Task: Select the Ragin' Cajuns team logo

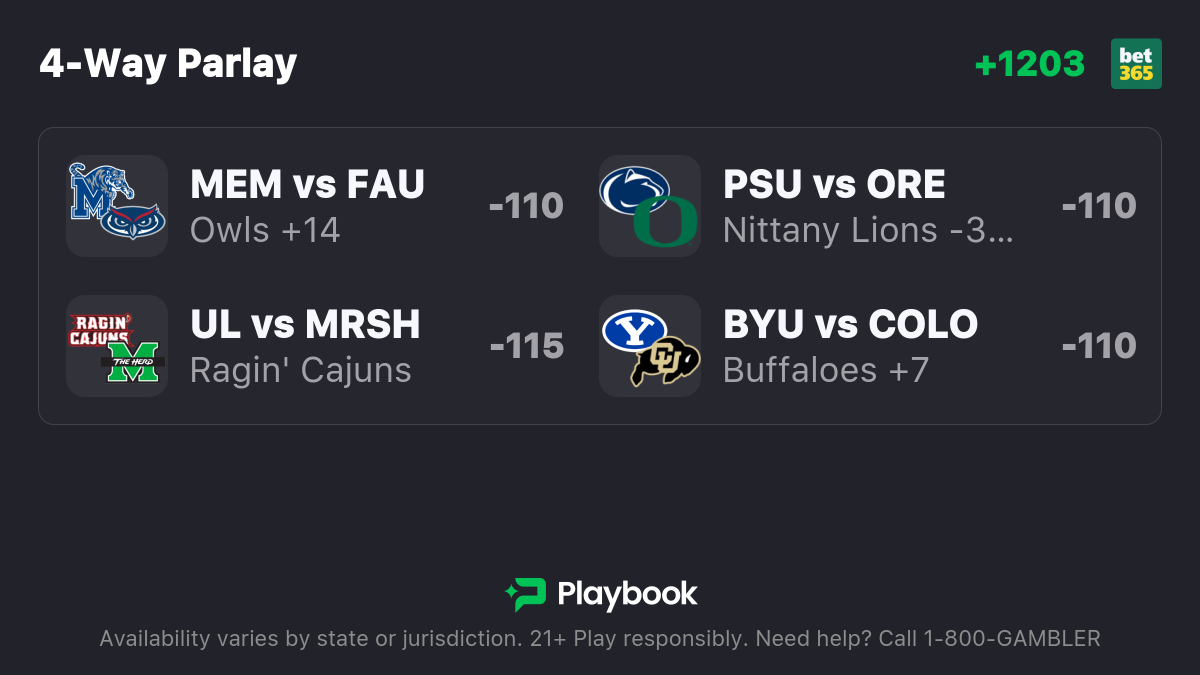Action: point(100,330)
